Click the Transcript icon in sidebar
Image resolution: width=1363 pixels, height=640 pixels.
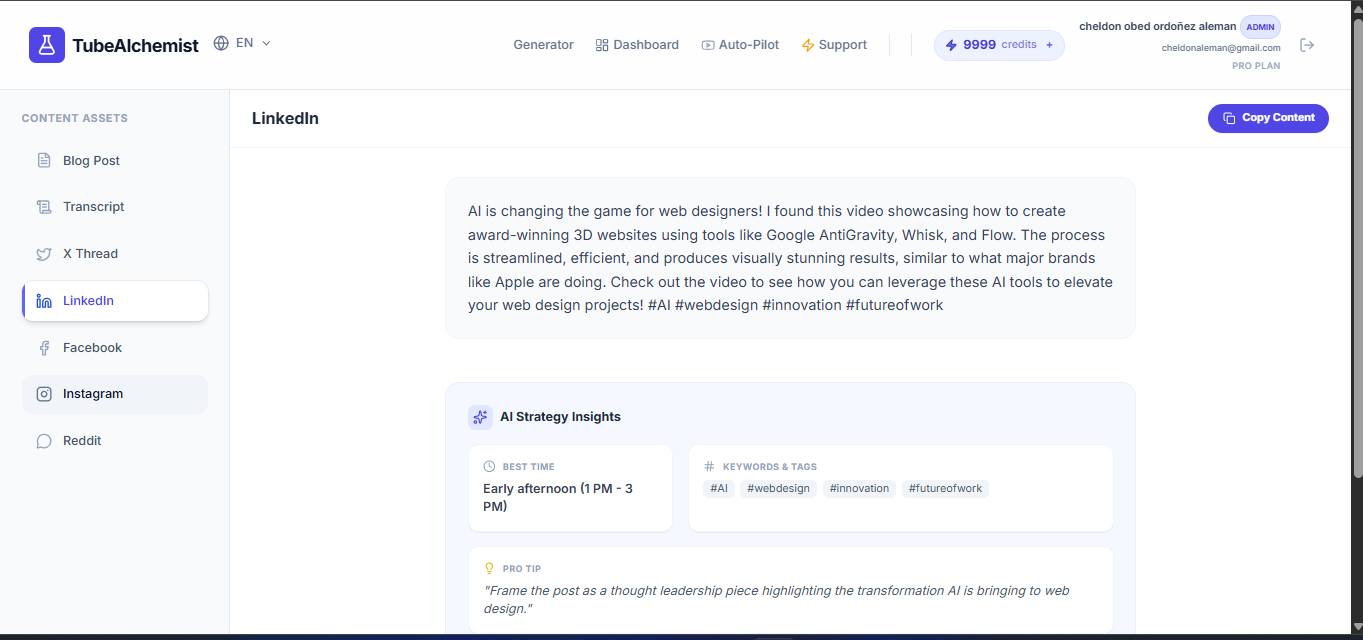pos(44,206)
